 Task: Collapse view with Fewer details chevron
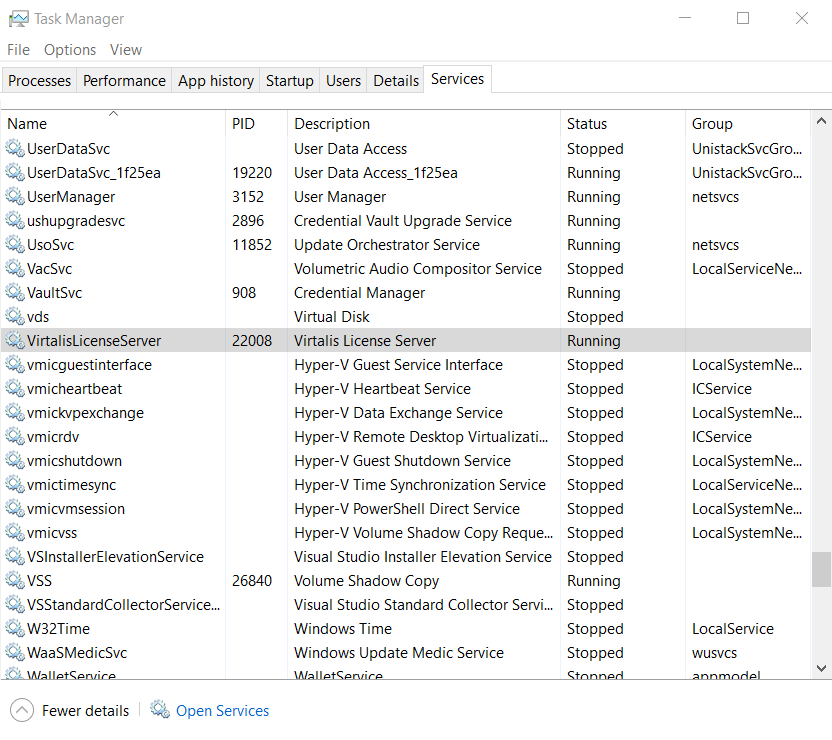(21, 710)
